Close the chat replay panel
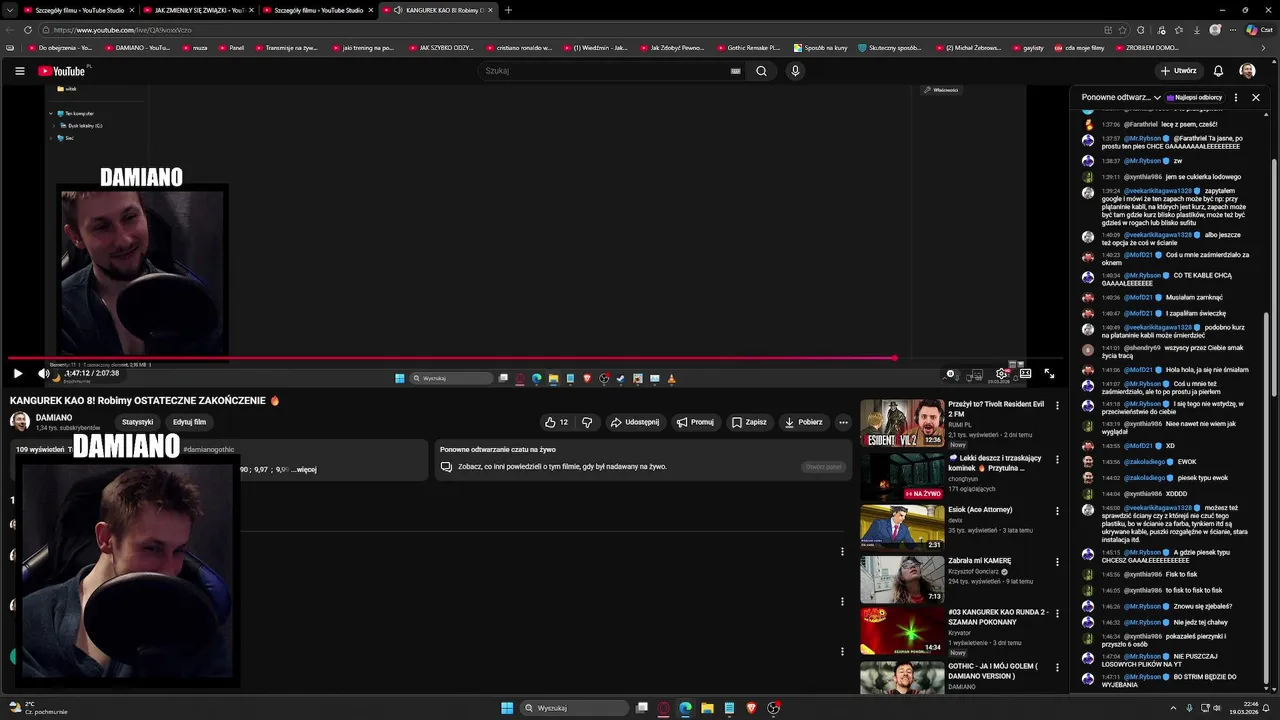1280x720 pixels. 1256,98
